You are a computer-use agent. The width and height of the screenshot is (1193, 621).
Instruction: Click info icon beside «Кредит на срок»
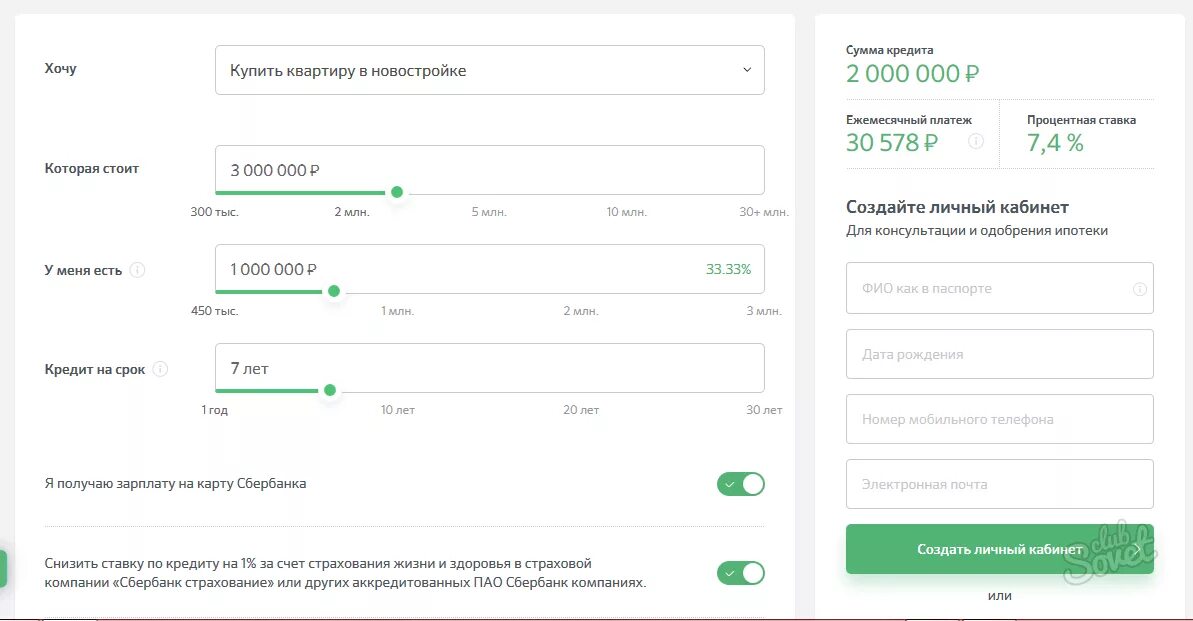coord(160,369)
